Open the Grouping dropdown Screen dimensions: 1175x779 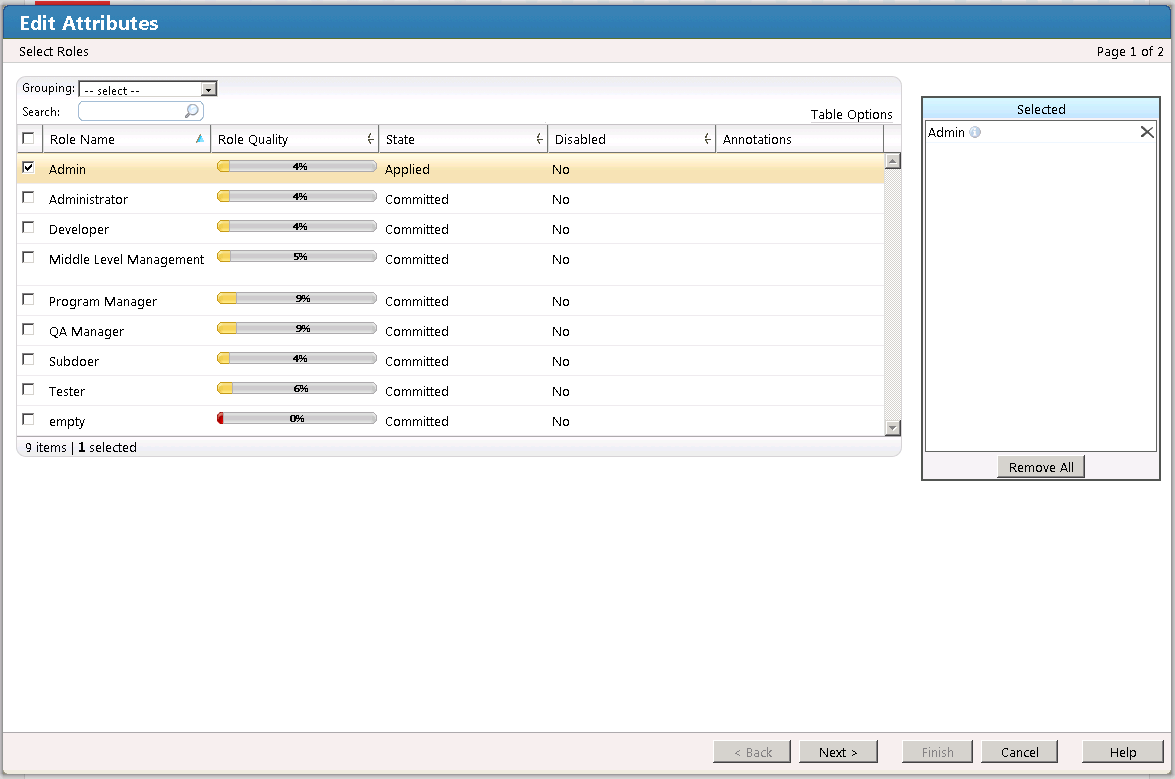pyautogui.click(x=208, y=89)
